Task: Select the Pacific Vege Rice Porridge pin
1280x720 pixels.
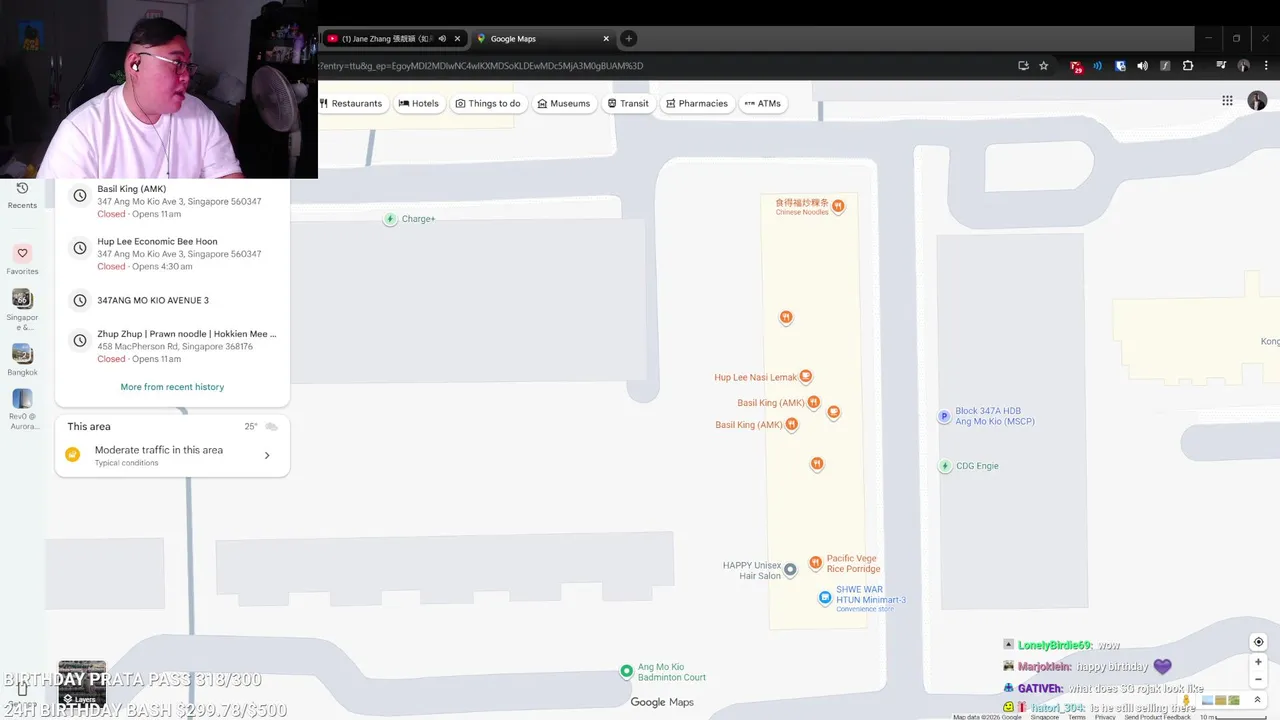Action: 816,563
